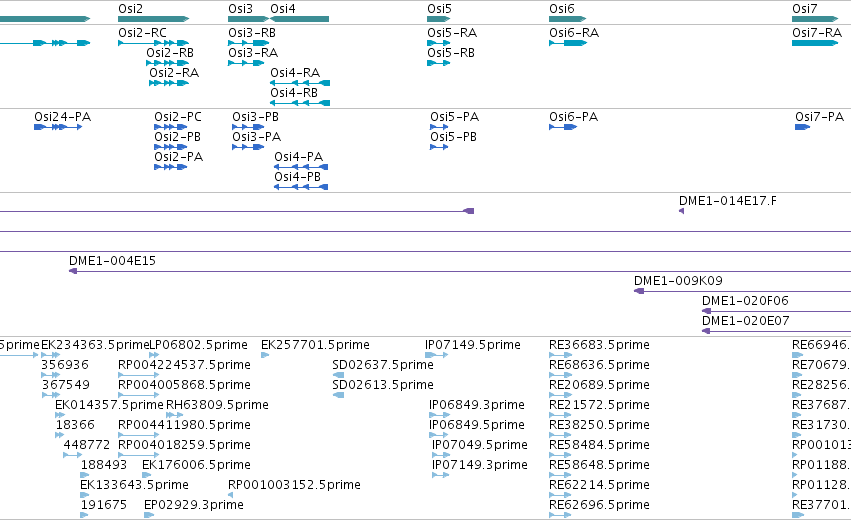Viewport: 851px width, 520px height.
Task: Select EST RE21572.5prime
Action: pos(599,405)
